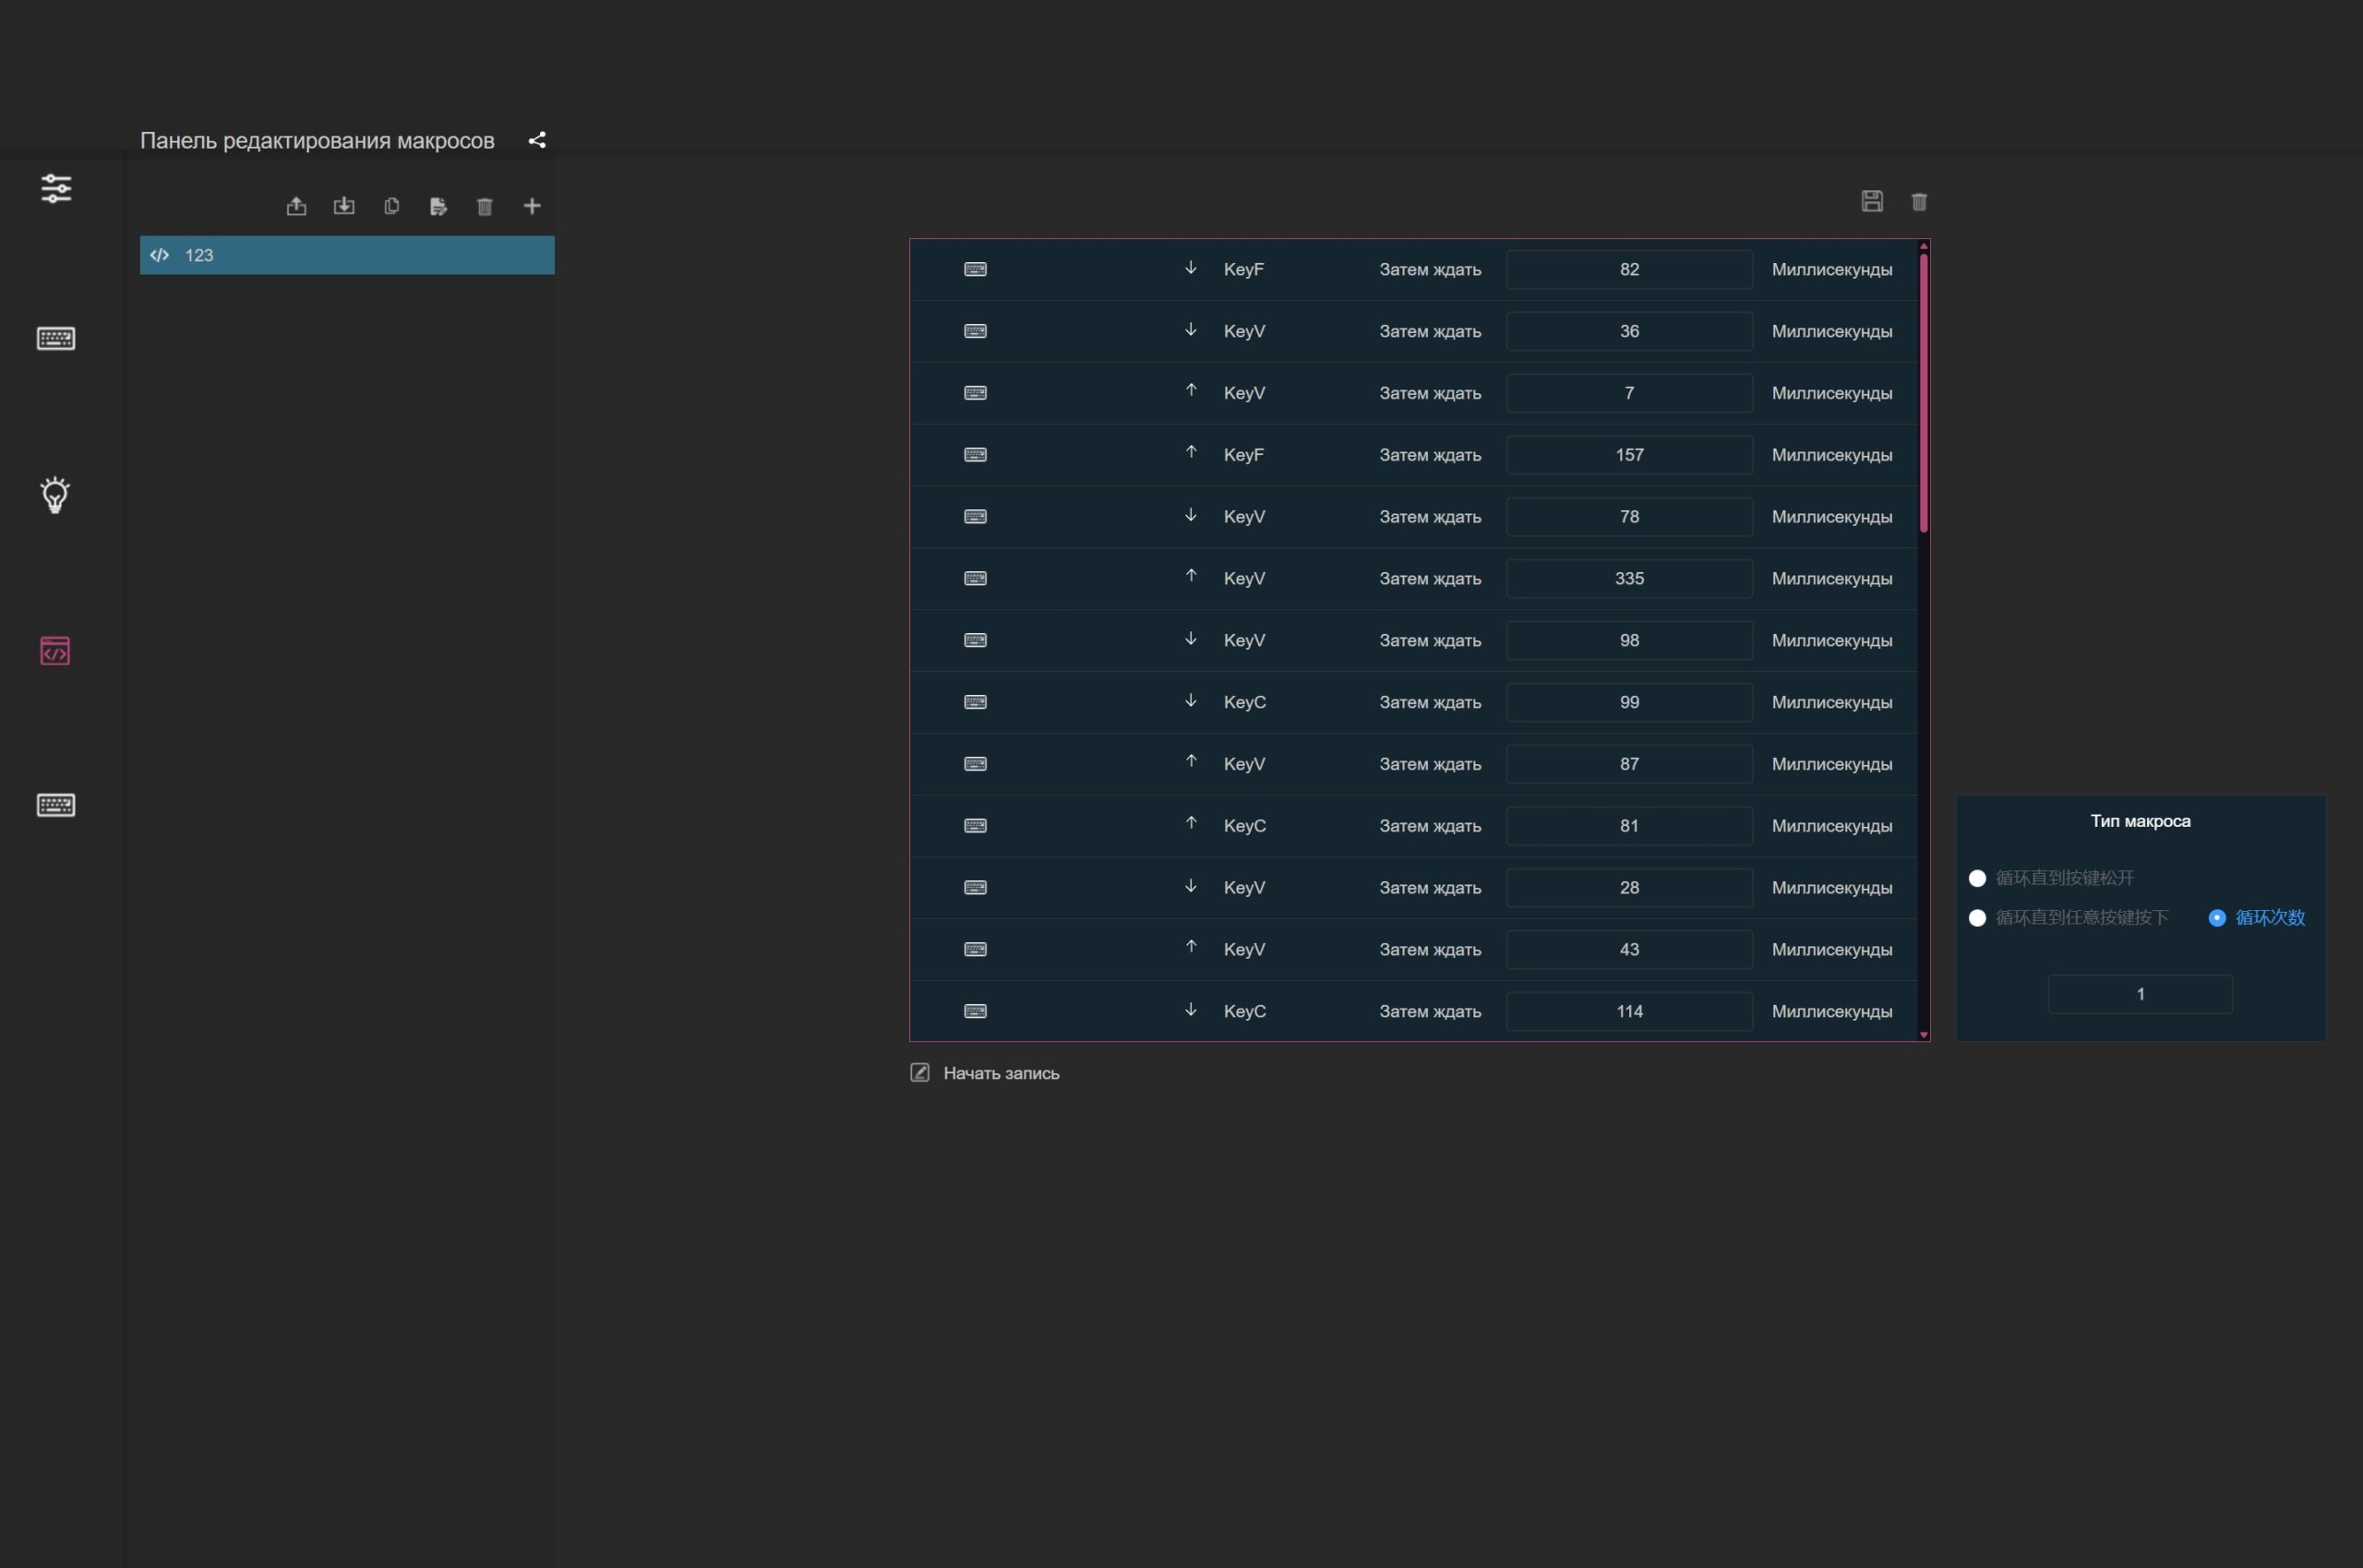The image size is (2363, 1568).
Task: Click the up arrow in the 43 ms row
Action: (1190, 947)
